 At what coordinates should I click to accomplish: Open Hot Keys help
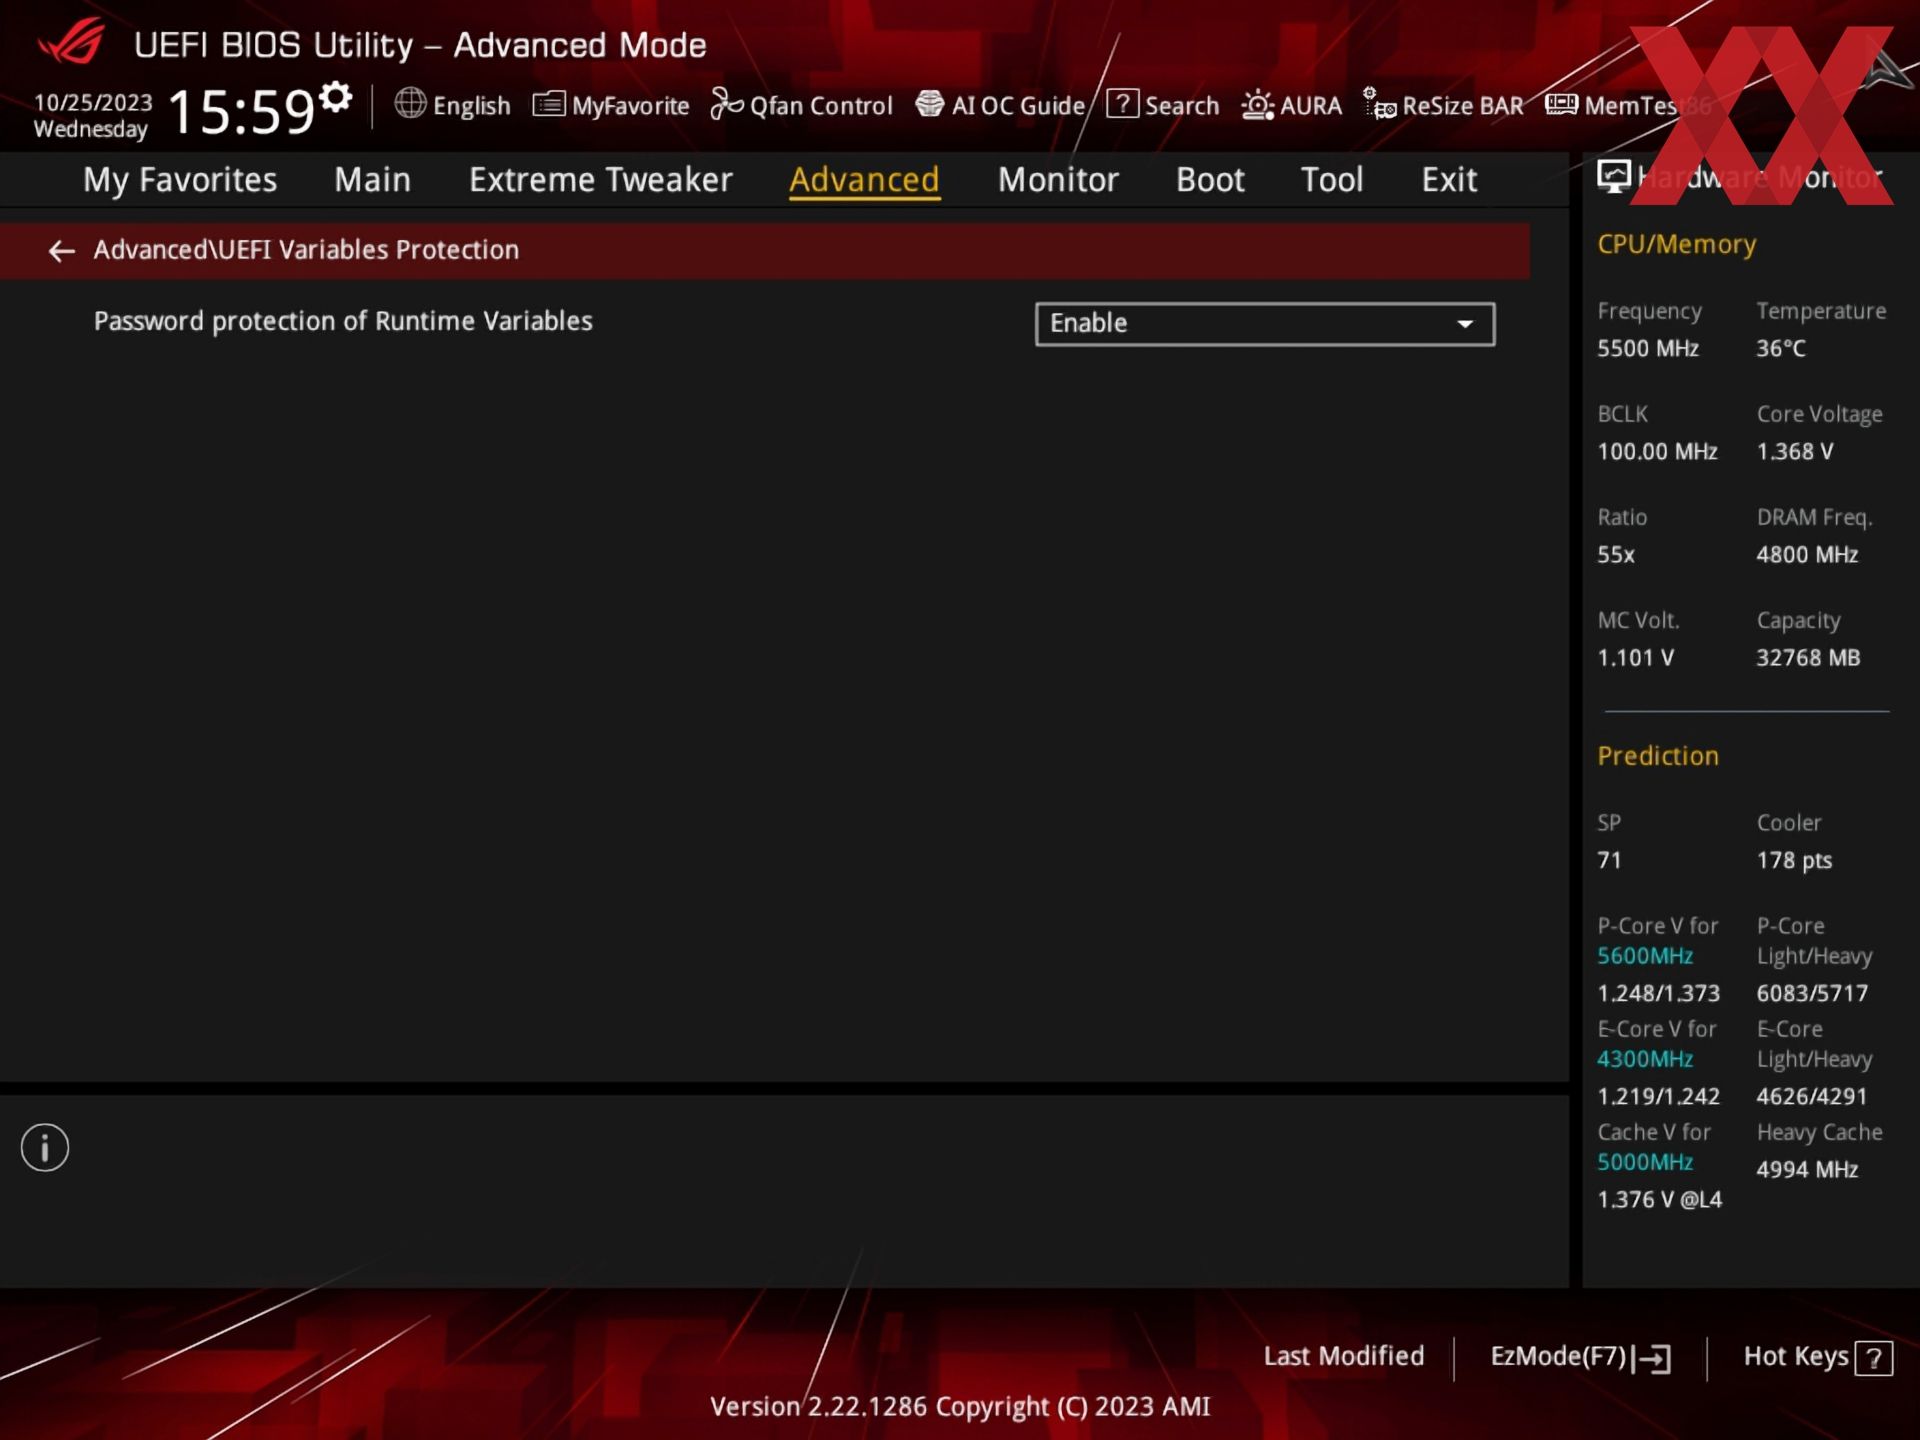coord(1817,1357)
